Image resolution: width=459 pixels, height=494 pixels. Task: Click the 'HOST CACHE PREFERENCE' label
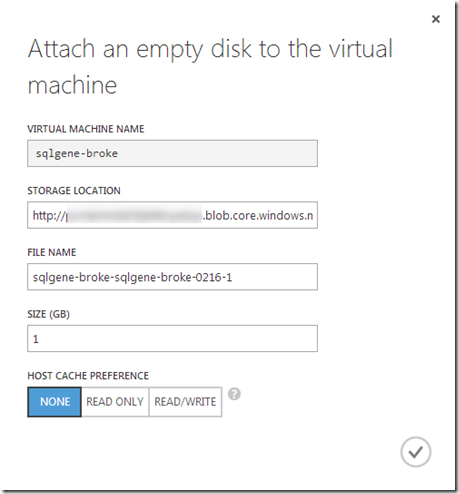click(x=88, y=376)
